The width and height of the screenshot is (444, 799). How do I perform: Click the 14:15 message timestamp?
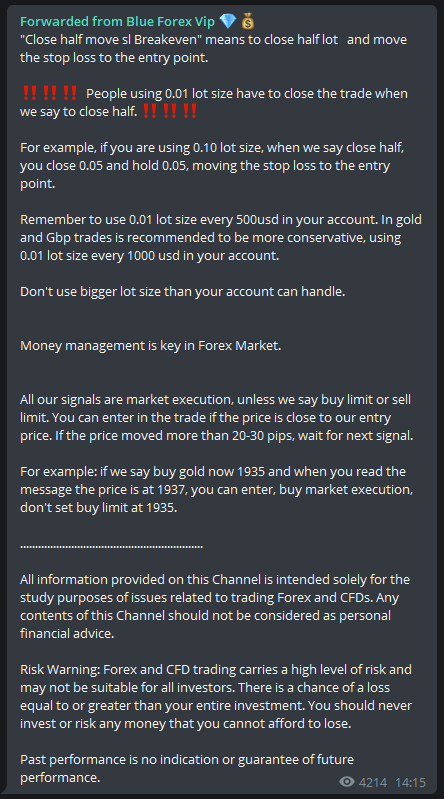412,782
